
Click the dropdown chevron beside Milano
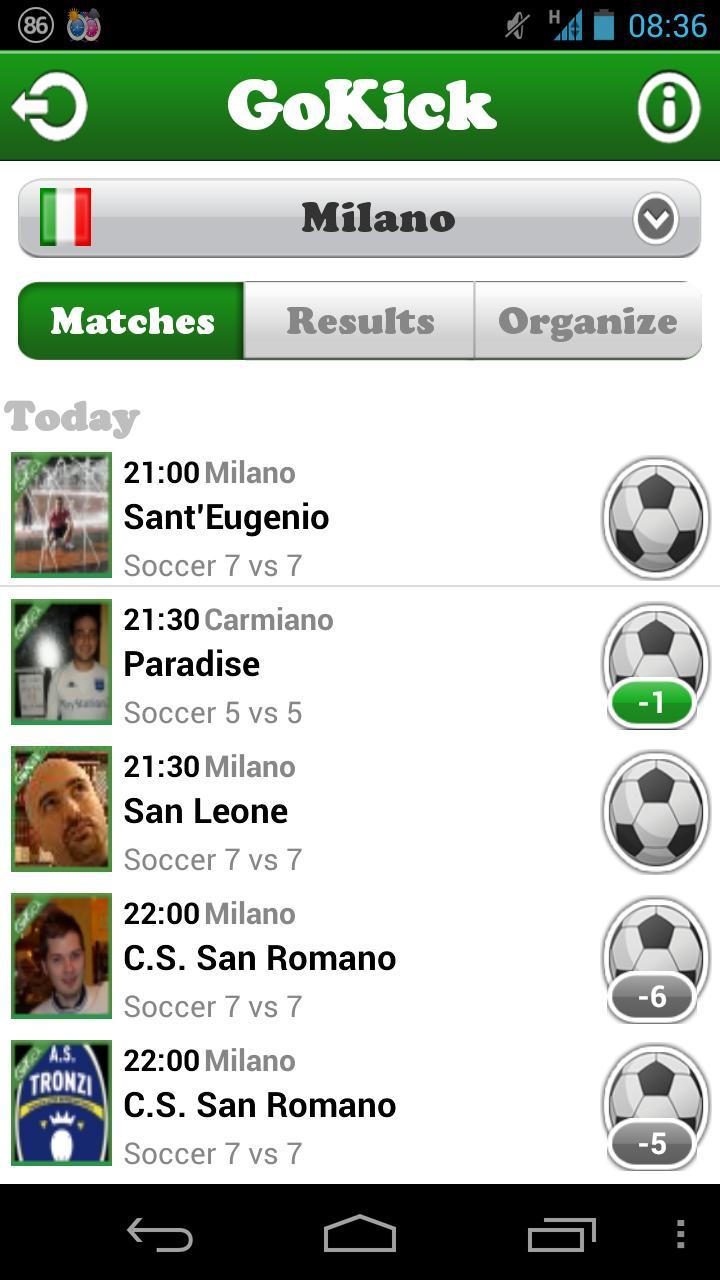[655, 219]
